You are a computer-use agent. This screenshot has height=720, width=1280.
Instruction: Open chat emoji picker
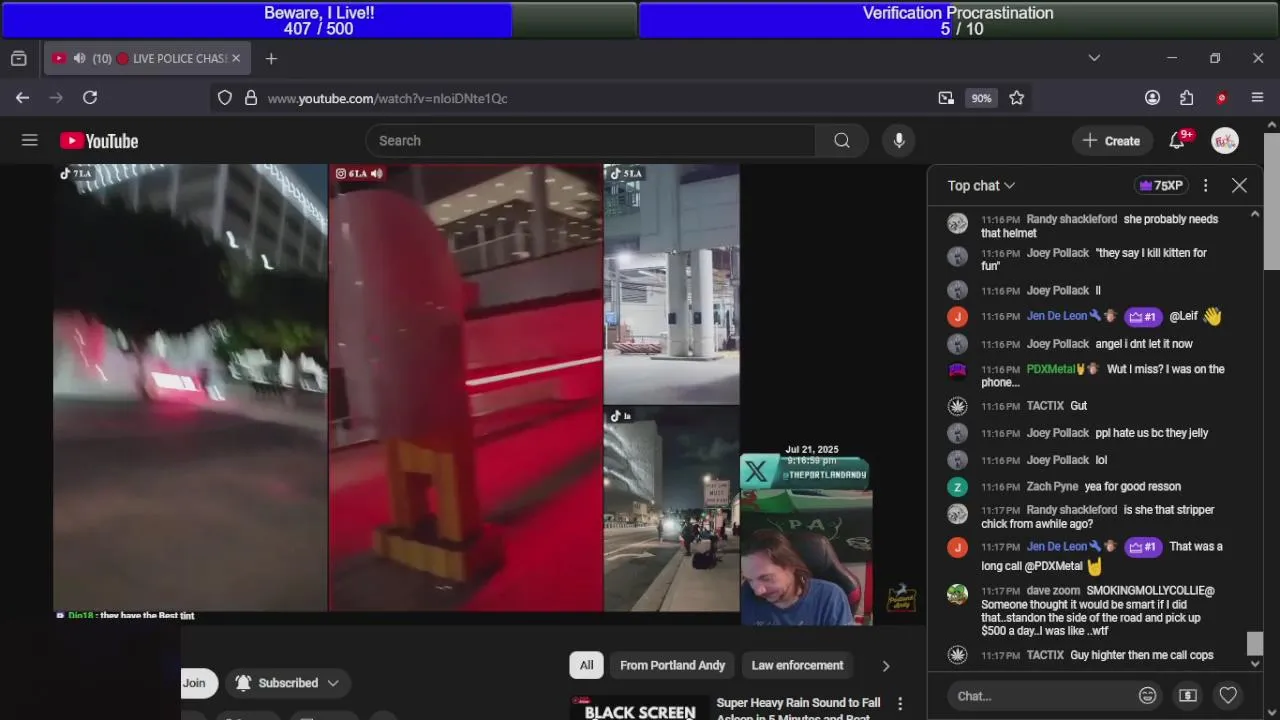[x=1148, y=696]
